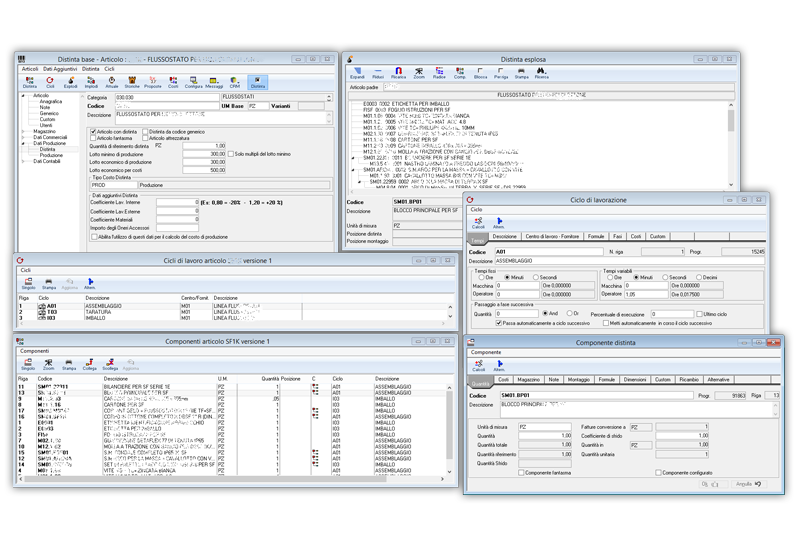Check Solo multipli del lotto minimo
The image size is (800, 542).
tap(231, 154)
